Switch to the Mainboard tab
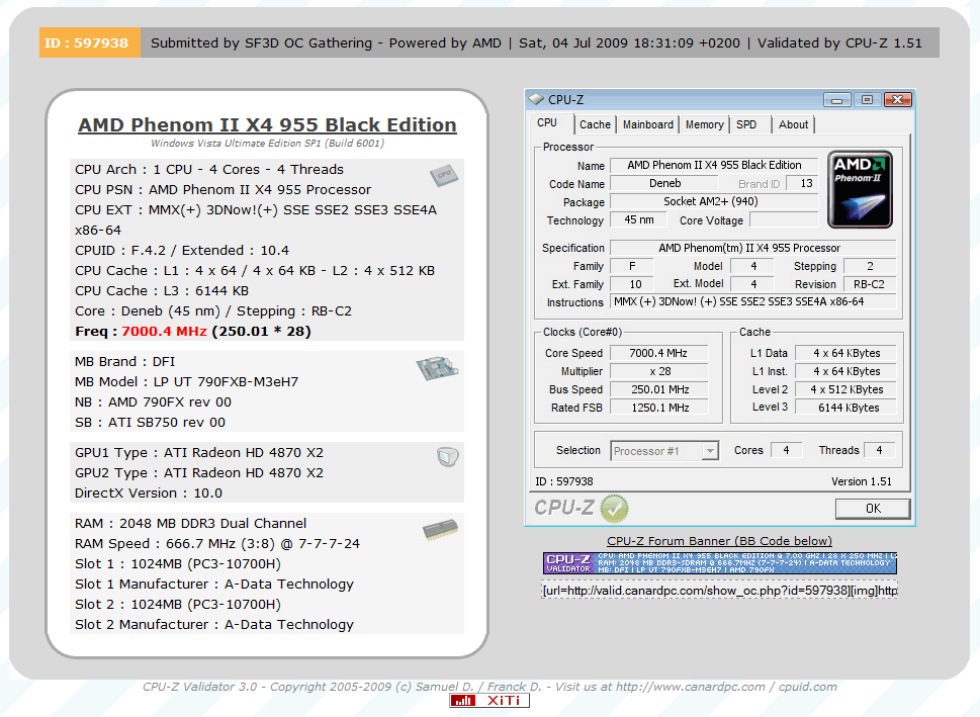The height and width of the screenshot is (717, 980). click(648, 124)
